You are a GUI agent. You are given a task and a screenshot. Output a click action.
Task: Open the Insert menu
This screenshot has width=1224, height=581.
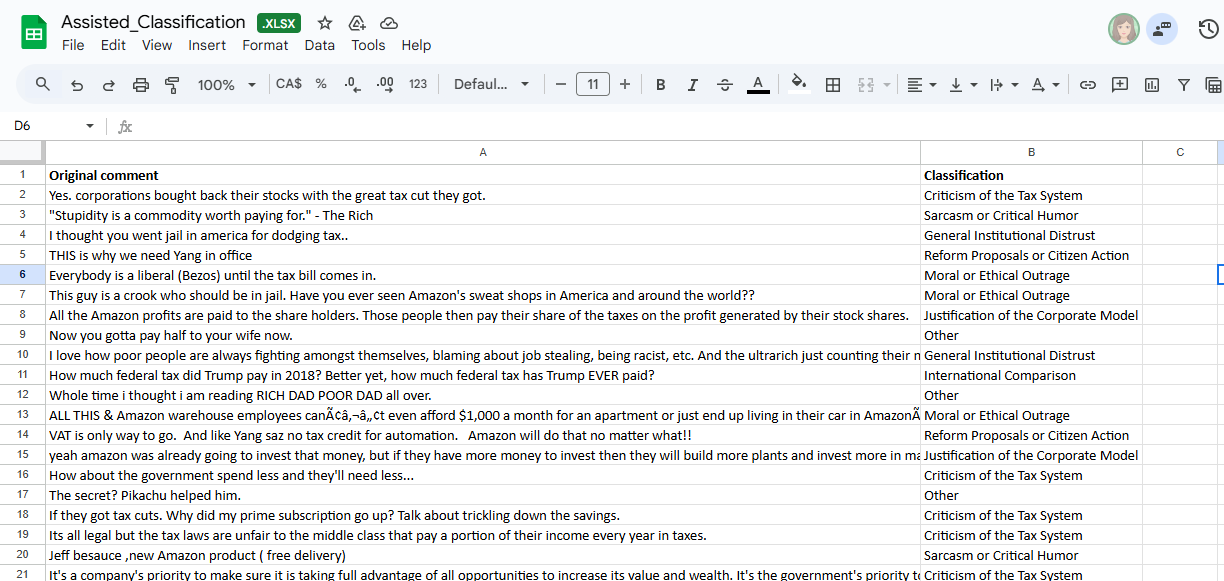pyautogui.click(x=207, y=45)
